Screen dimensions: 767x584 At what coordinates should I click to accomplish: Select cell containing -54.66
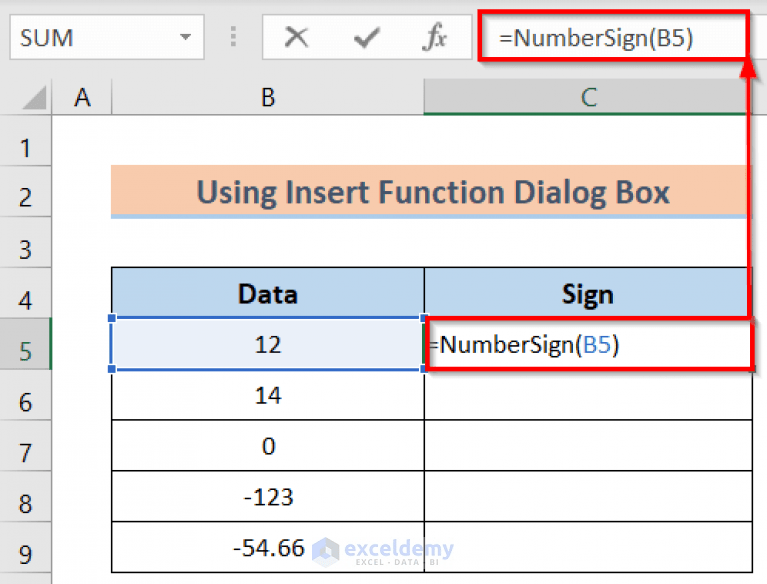coord(268,548)
